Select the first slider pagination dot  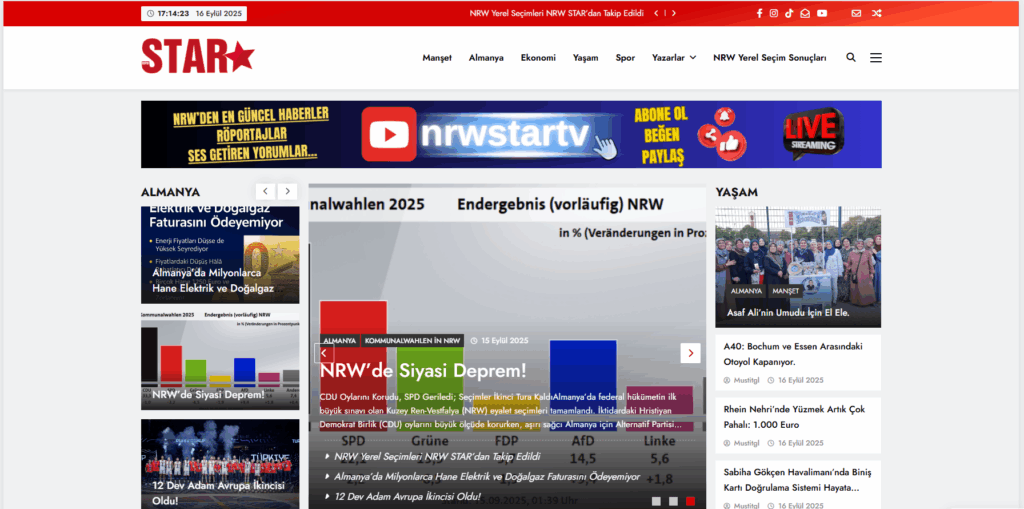coord(656,500)
